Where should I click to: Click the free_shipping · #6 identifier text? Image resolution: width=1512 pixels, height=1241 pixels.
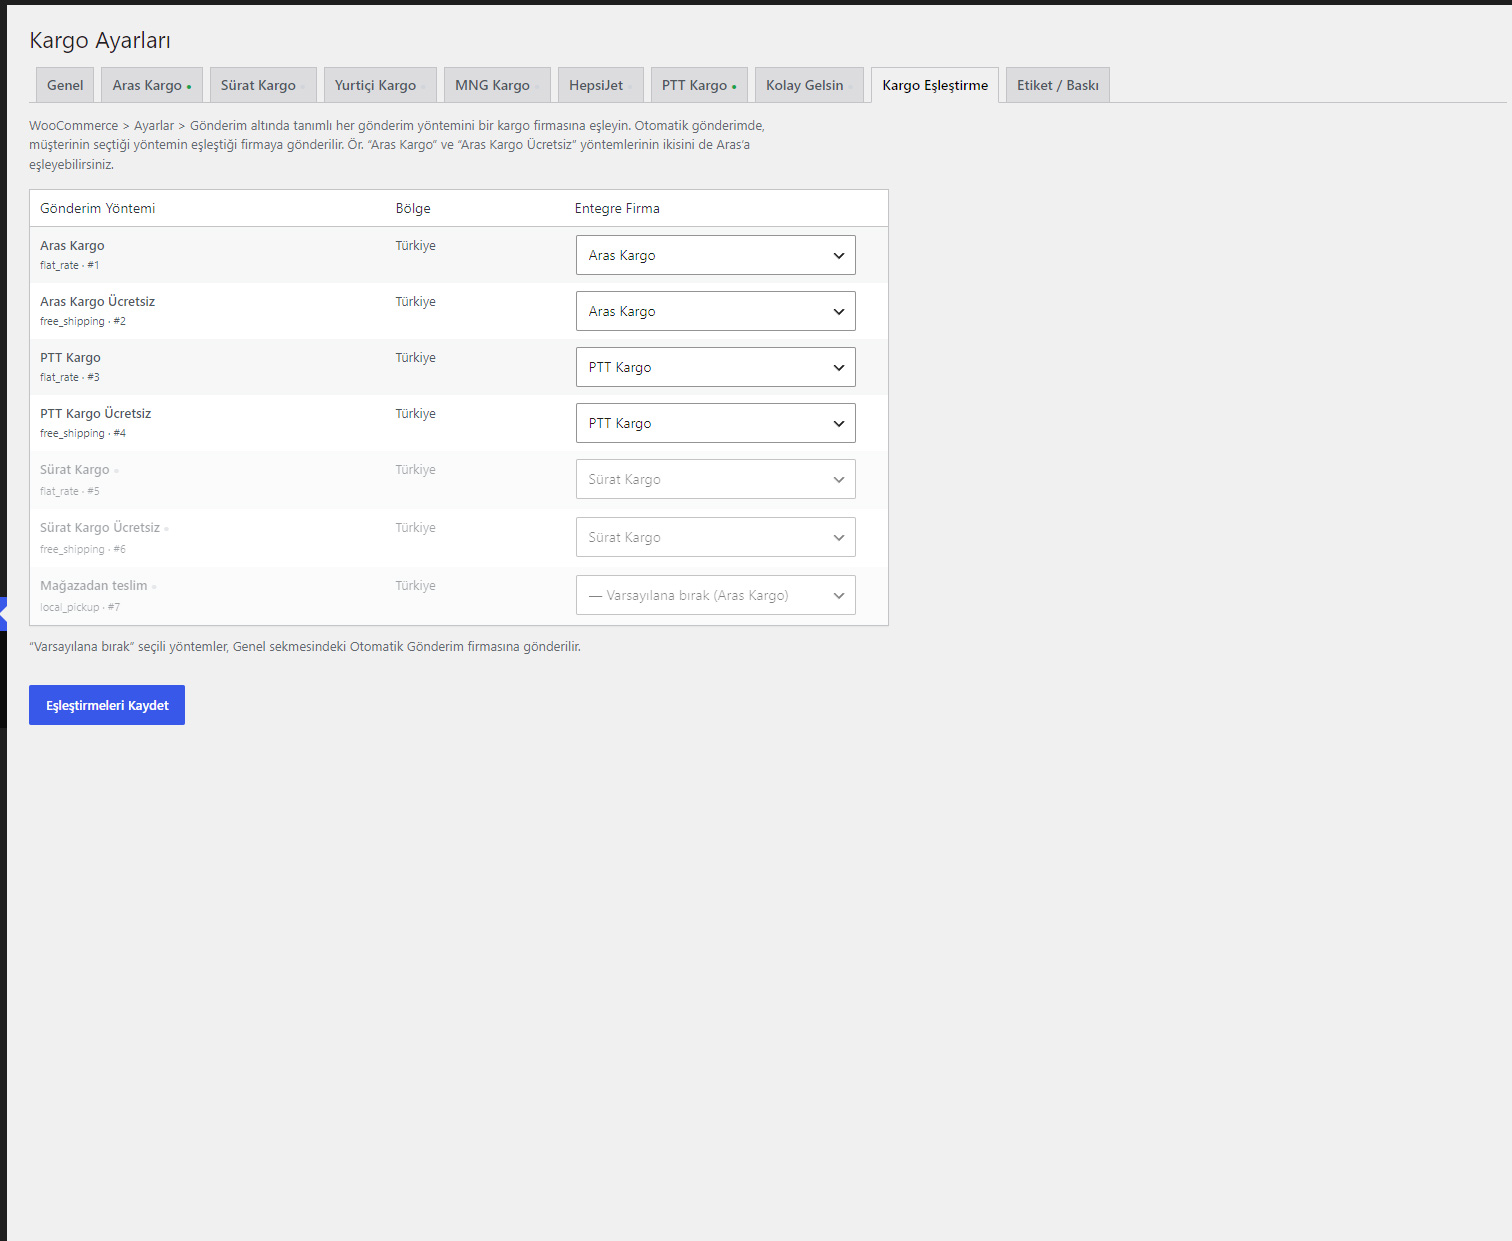[83, 549]
